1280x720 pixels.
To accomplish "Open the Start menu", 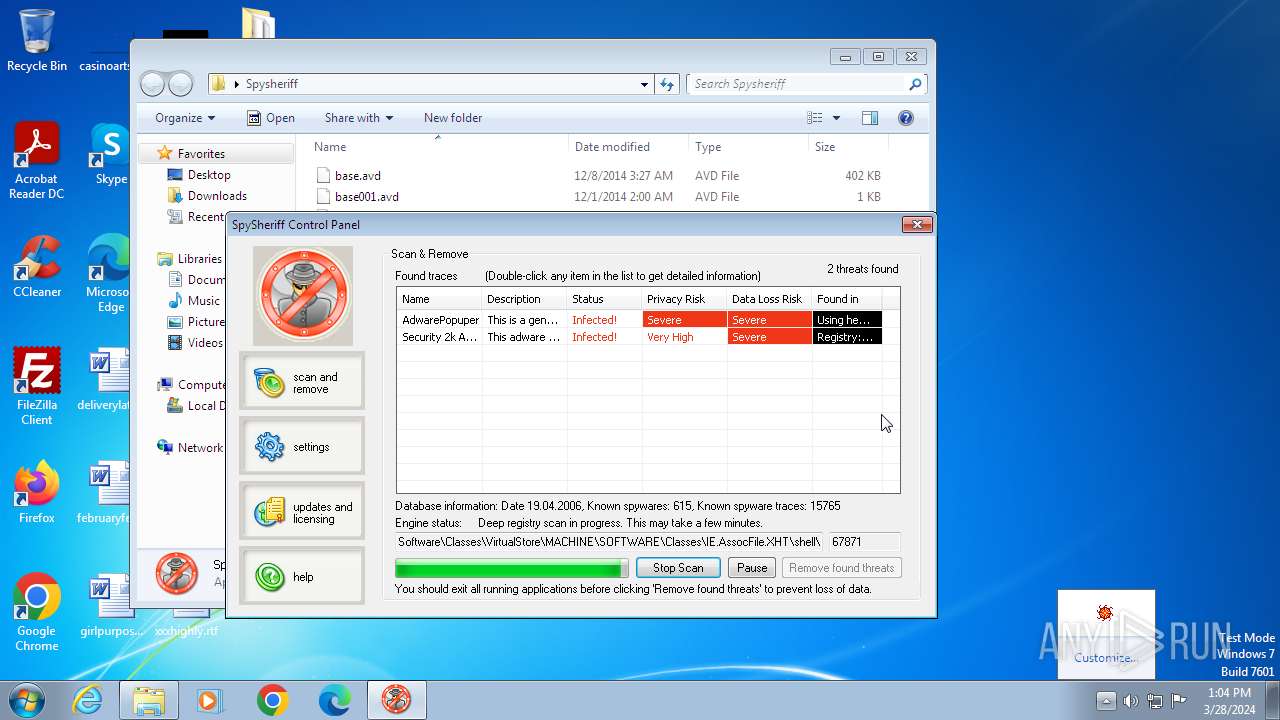I will click(27, 700).
